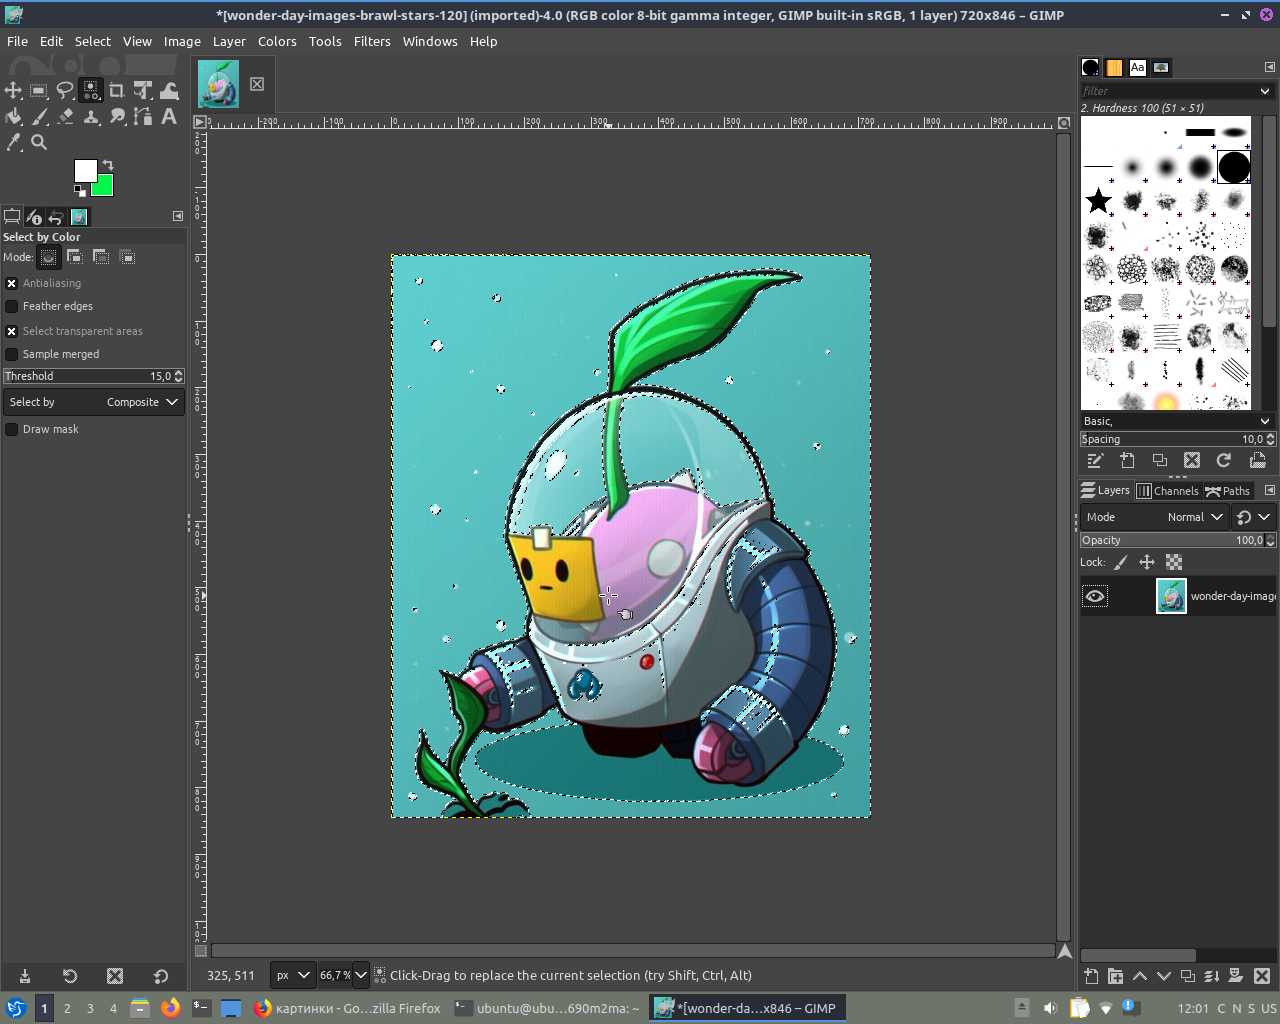Image resolution: width=1280 pixels, height=1024 pixels.
Task: Open the foreground color swatch
Action: [x=85, y=170]
